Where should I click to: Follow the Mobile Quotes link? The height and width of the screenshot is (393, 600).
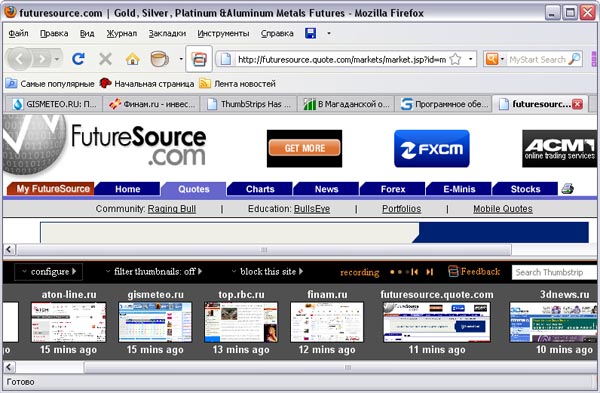(503, 209)
